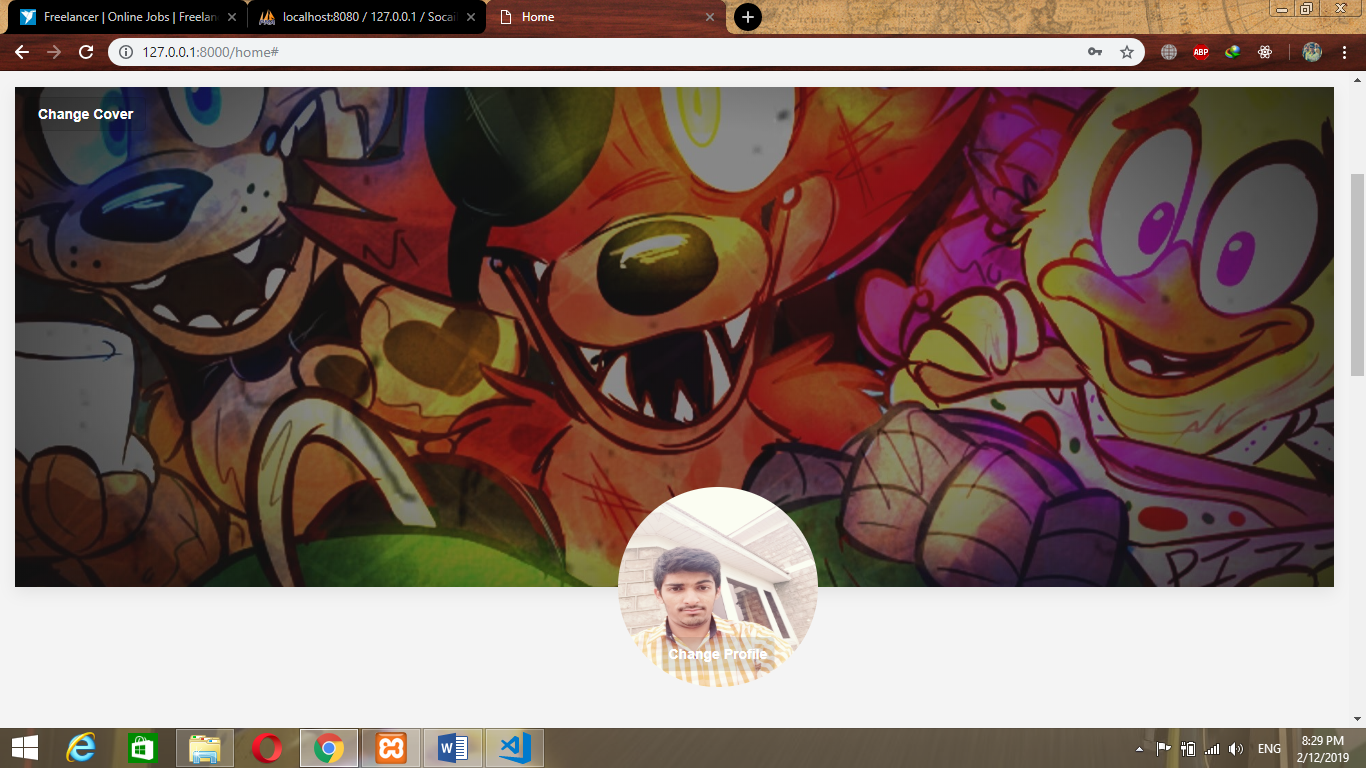Go back with the browser back arrow
Screen dimensions: 1366x768
pos(22,52)
